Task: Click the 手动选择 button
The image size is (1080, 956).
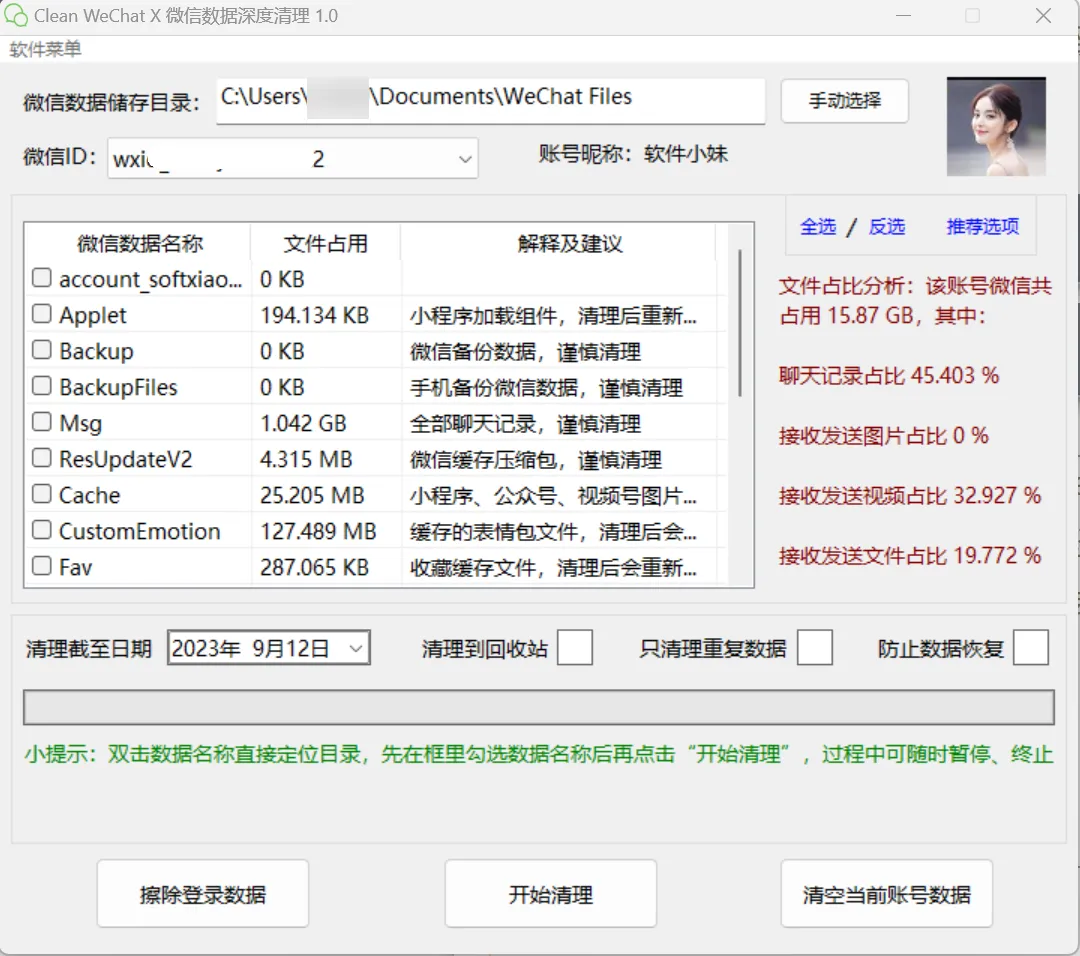Action: point(844,101)
